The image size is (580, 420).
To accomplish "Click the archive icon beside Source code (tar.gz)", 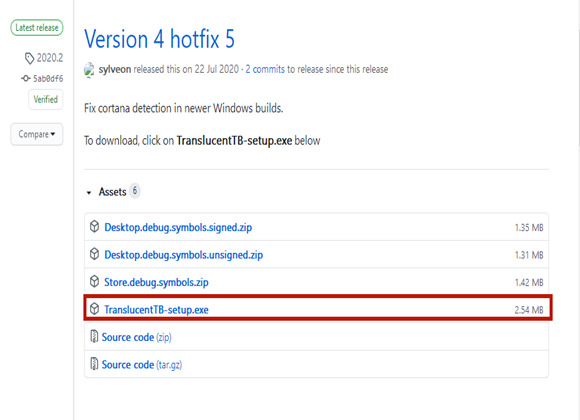I will 94,364.
